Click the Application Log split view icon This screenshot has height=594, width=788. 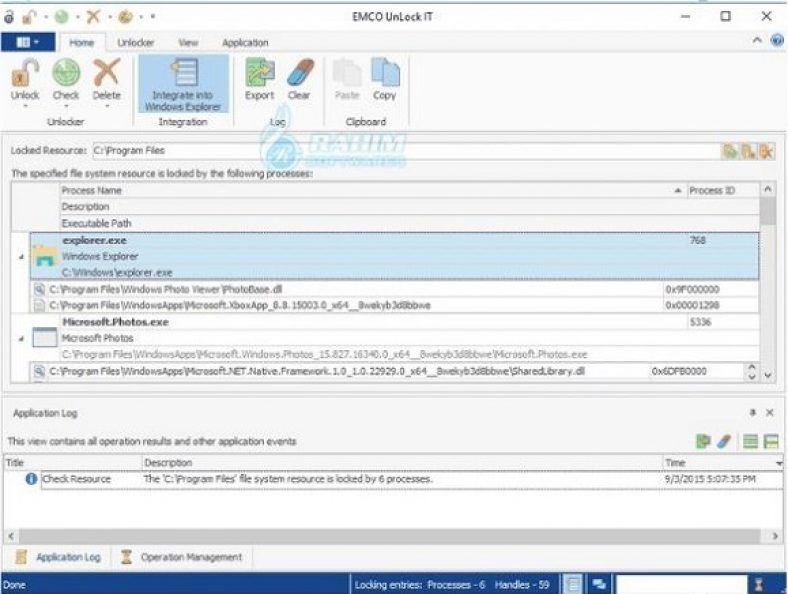[x=771, y=441]
